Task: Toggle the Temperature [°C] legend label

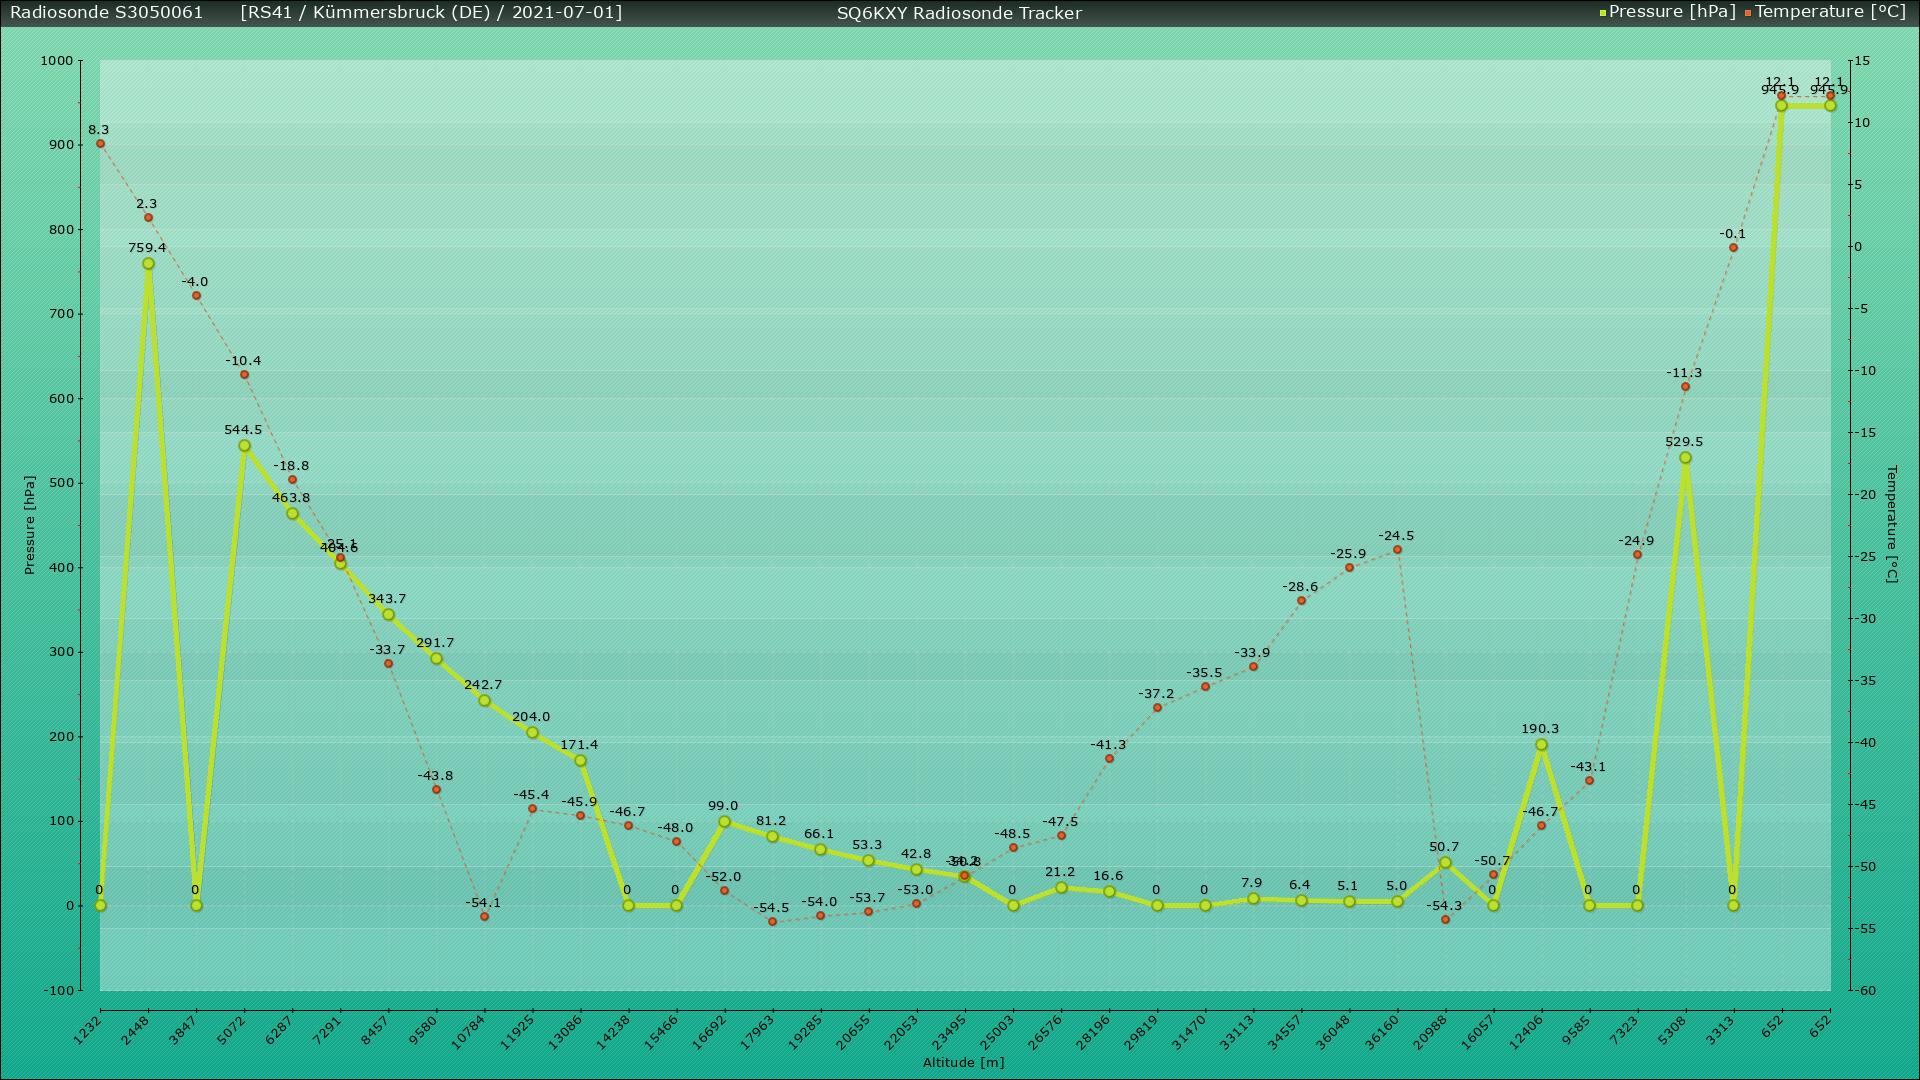Action: pyautogui.click(x=1830, y=12)
